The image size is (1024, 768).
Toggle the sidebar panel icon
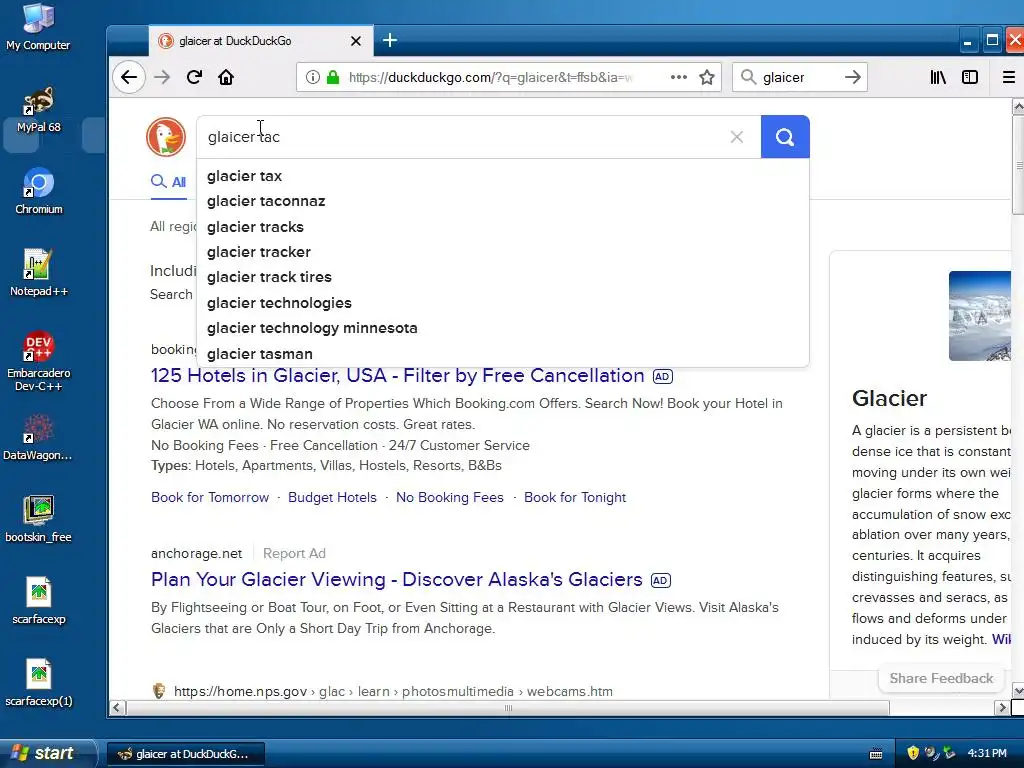click(970, 77)
